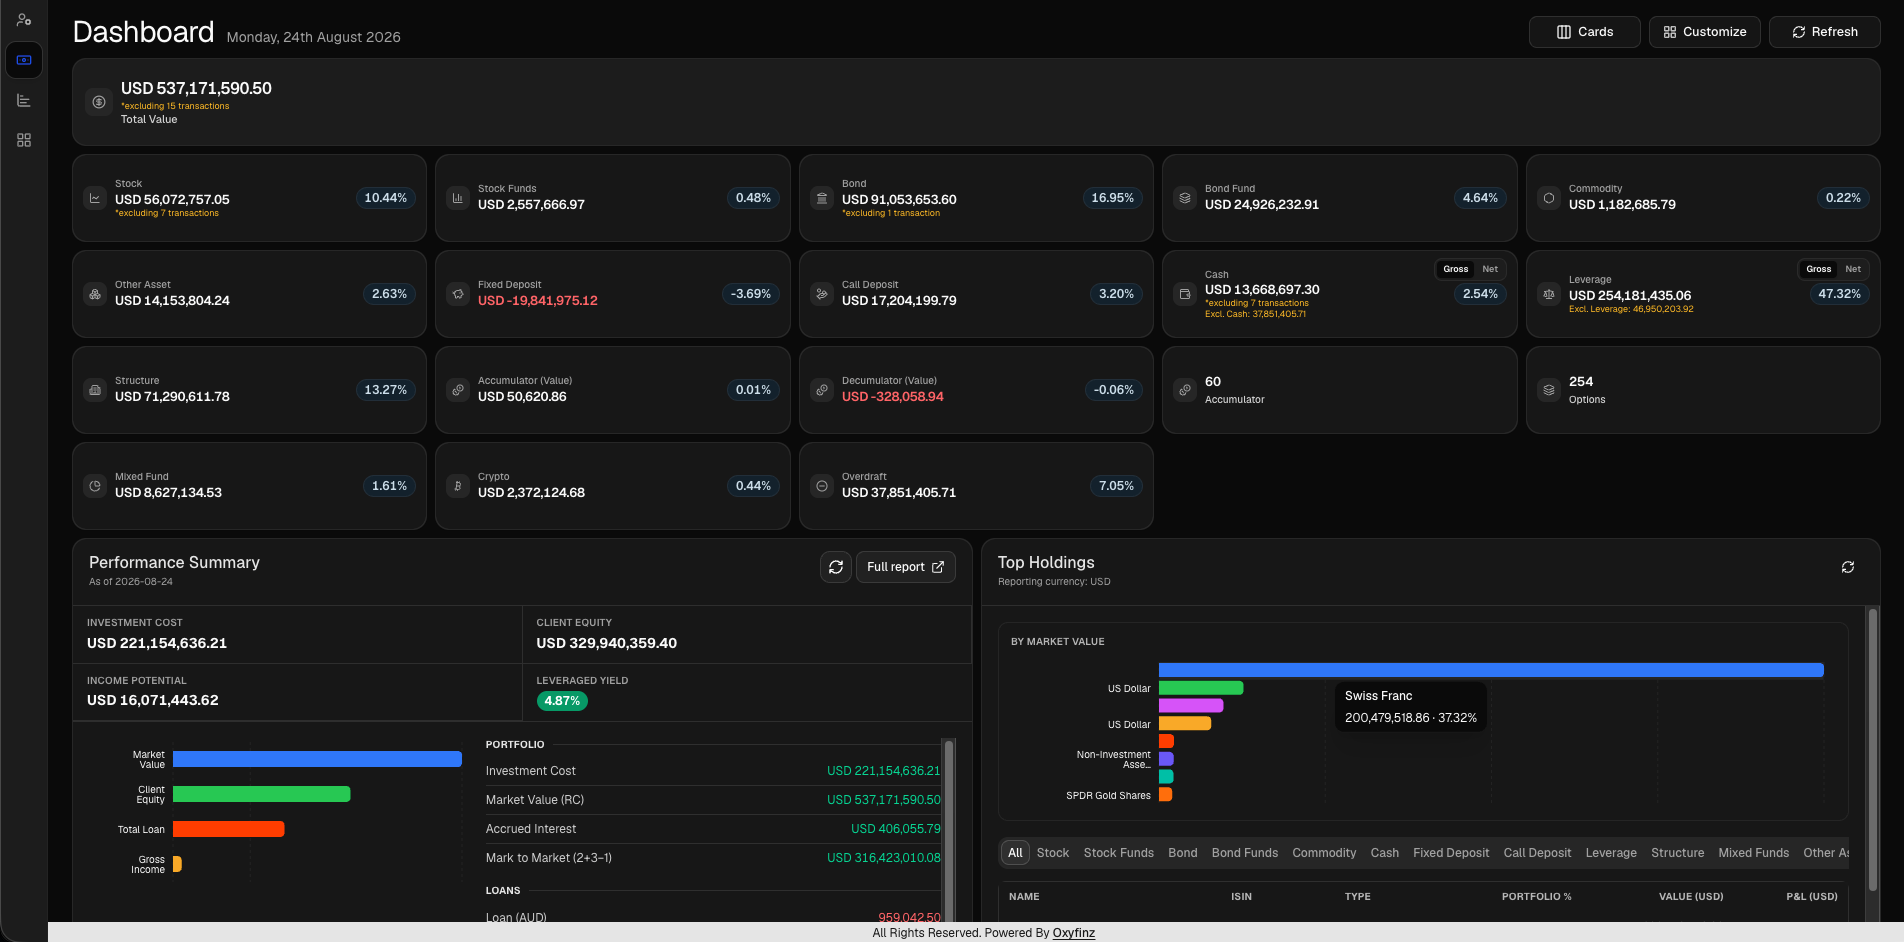
Task: Click the Stock card chart icon
Action: tap(95, 198)
